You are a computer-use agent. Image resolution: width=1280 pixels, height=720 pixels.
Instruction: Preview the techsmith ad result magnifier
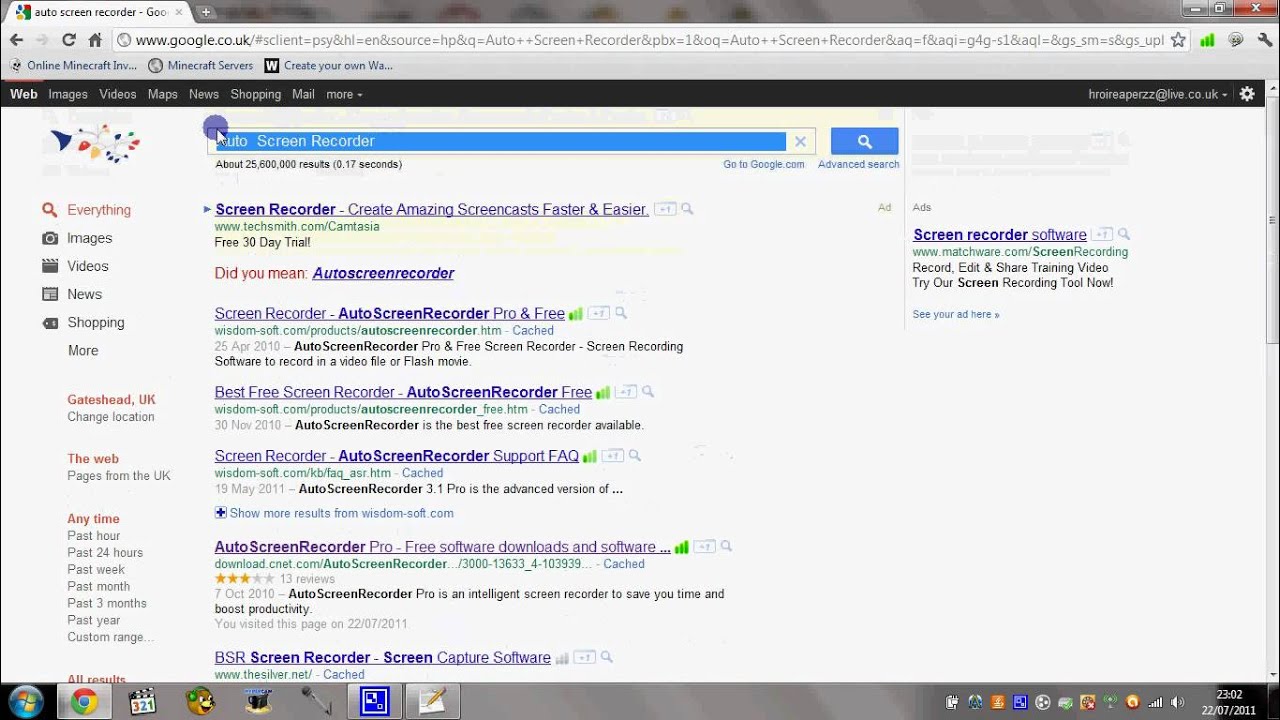click(687, 209)
